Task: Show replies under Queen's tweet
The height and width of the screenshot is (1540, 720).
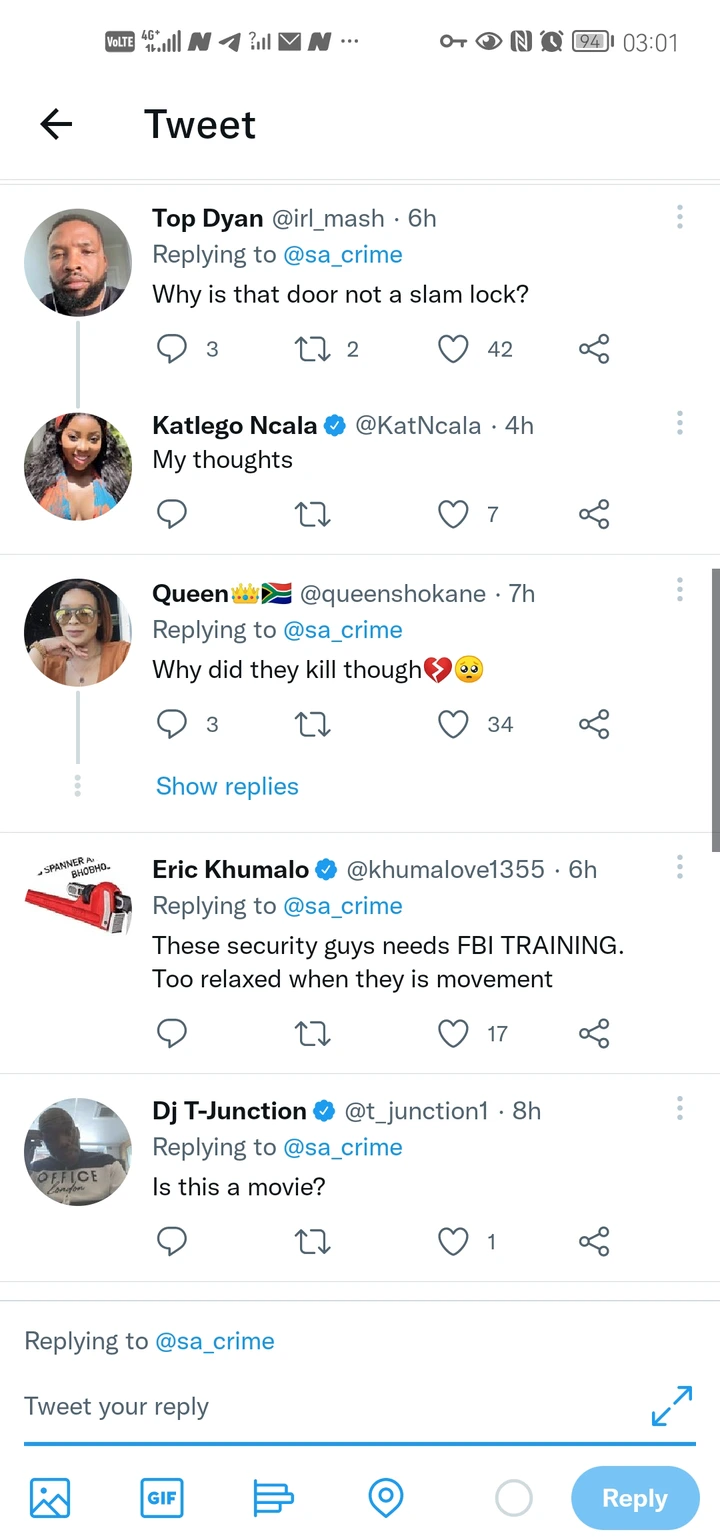Action: [227, 787]
